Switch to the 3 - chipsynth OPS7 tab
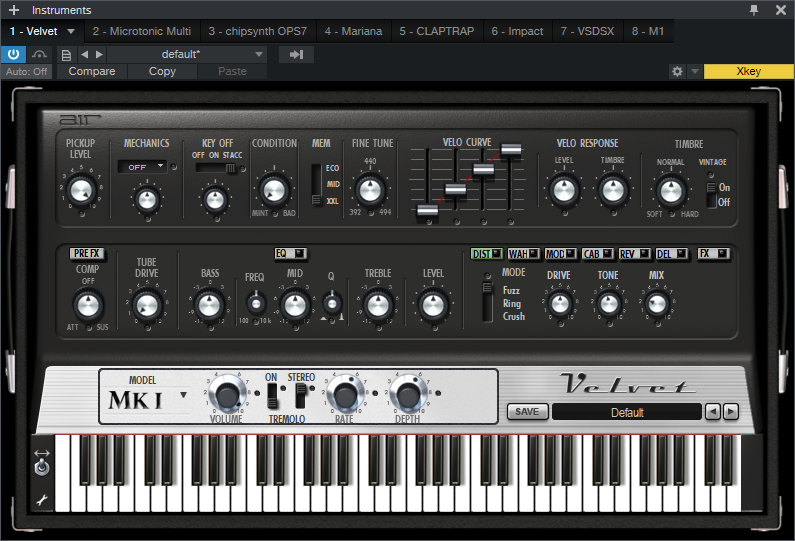The image size is (795, 541). (x=258, y=31)
